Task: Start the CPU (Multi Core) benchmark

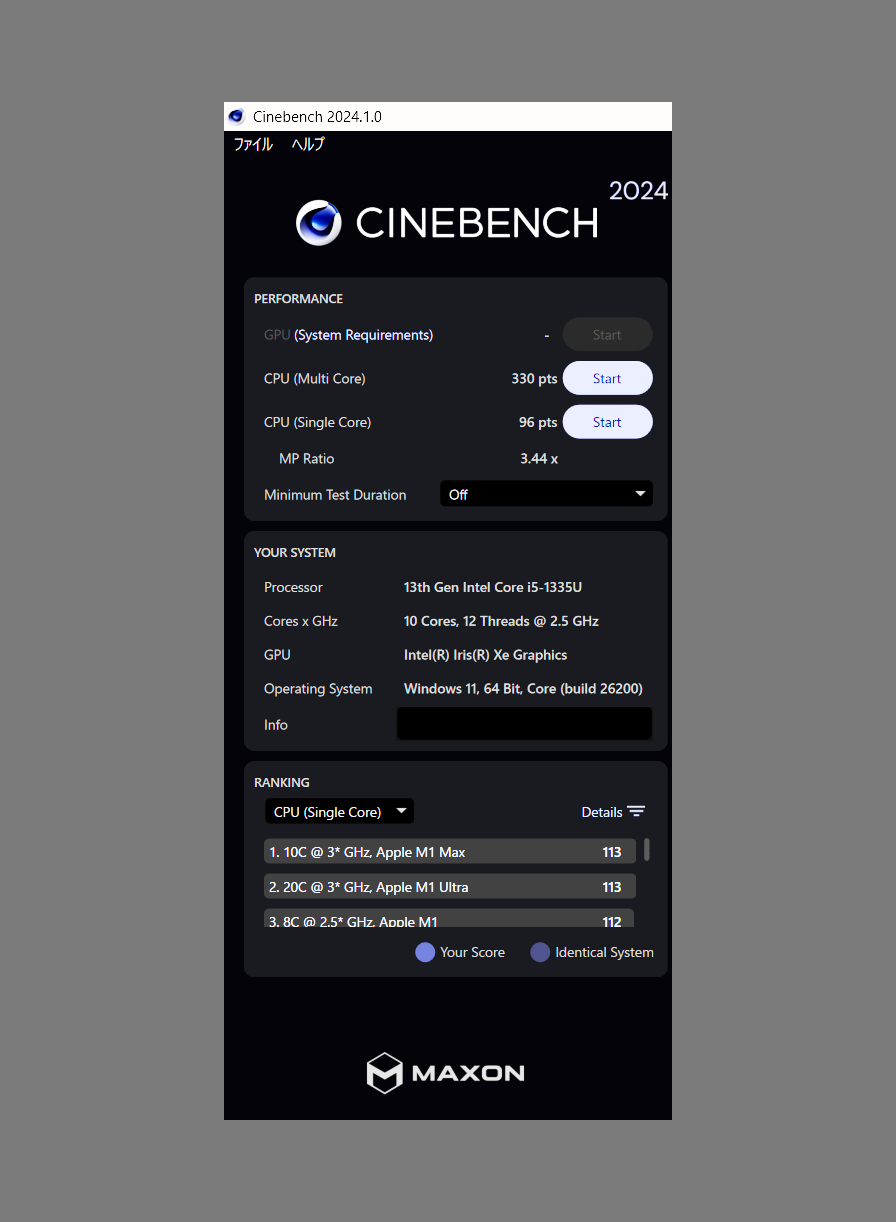Action: (x=608, y=378)
